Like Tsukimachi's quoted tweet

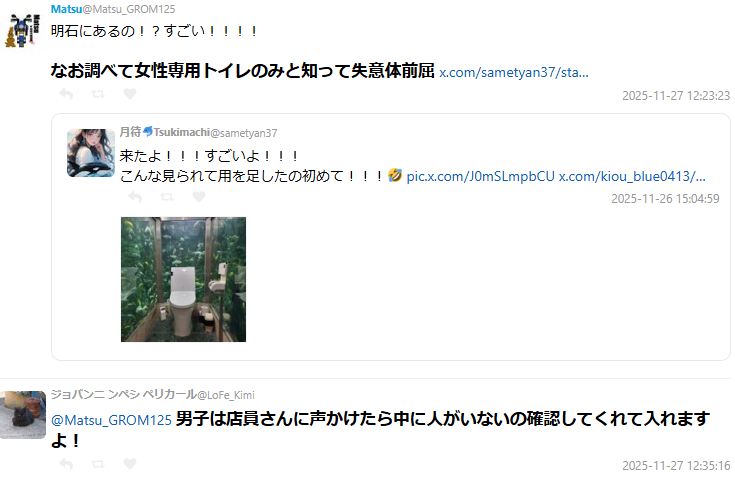tap(199, 196)
